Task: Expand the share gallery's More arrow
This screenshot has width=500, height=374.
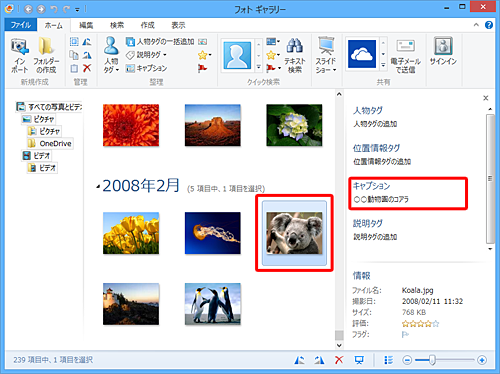Action: point(383,65)
